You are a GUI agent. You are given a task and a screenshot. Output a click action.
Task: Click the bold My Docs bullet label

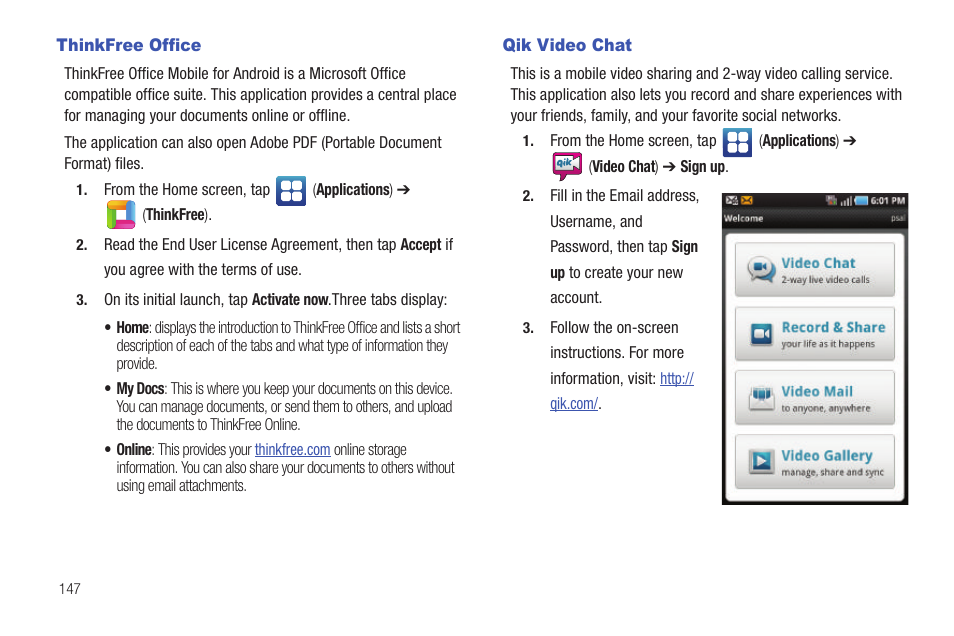pyautogui.click(x=141, y=389)
